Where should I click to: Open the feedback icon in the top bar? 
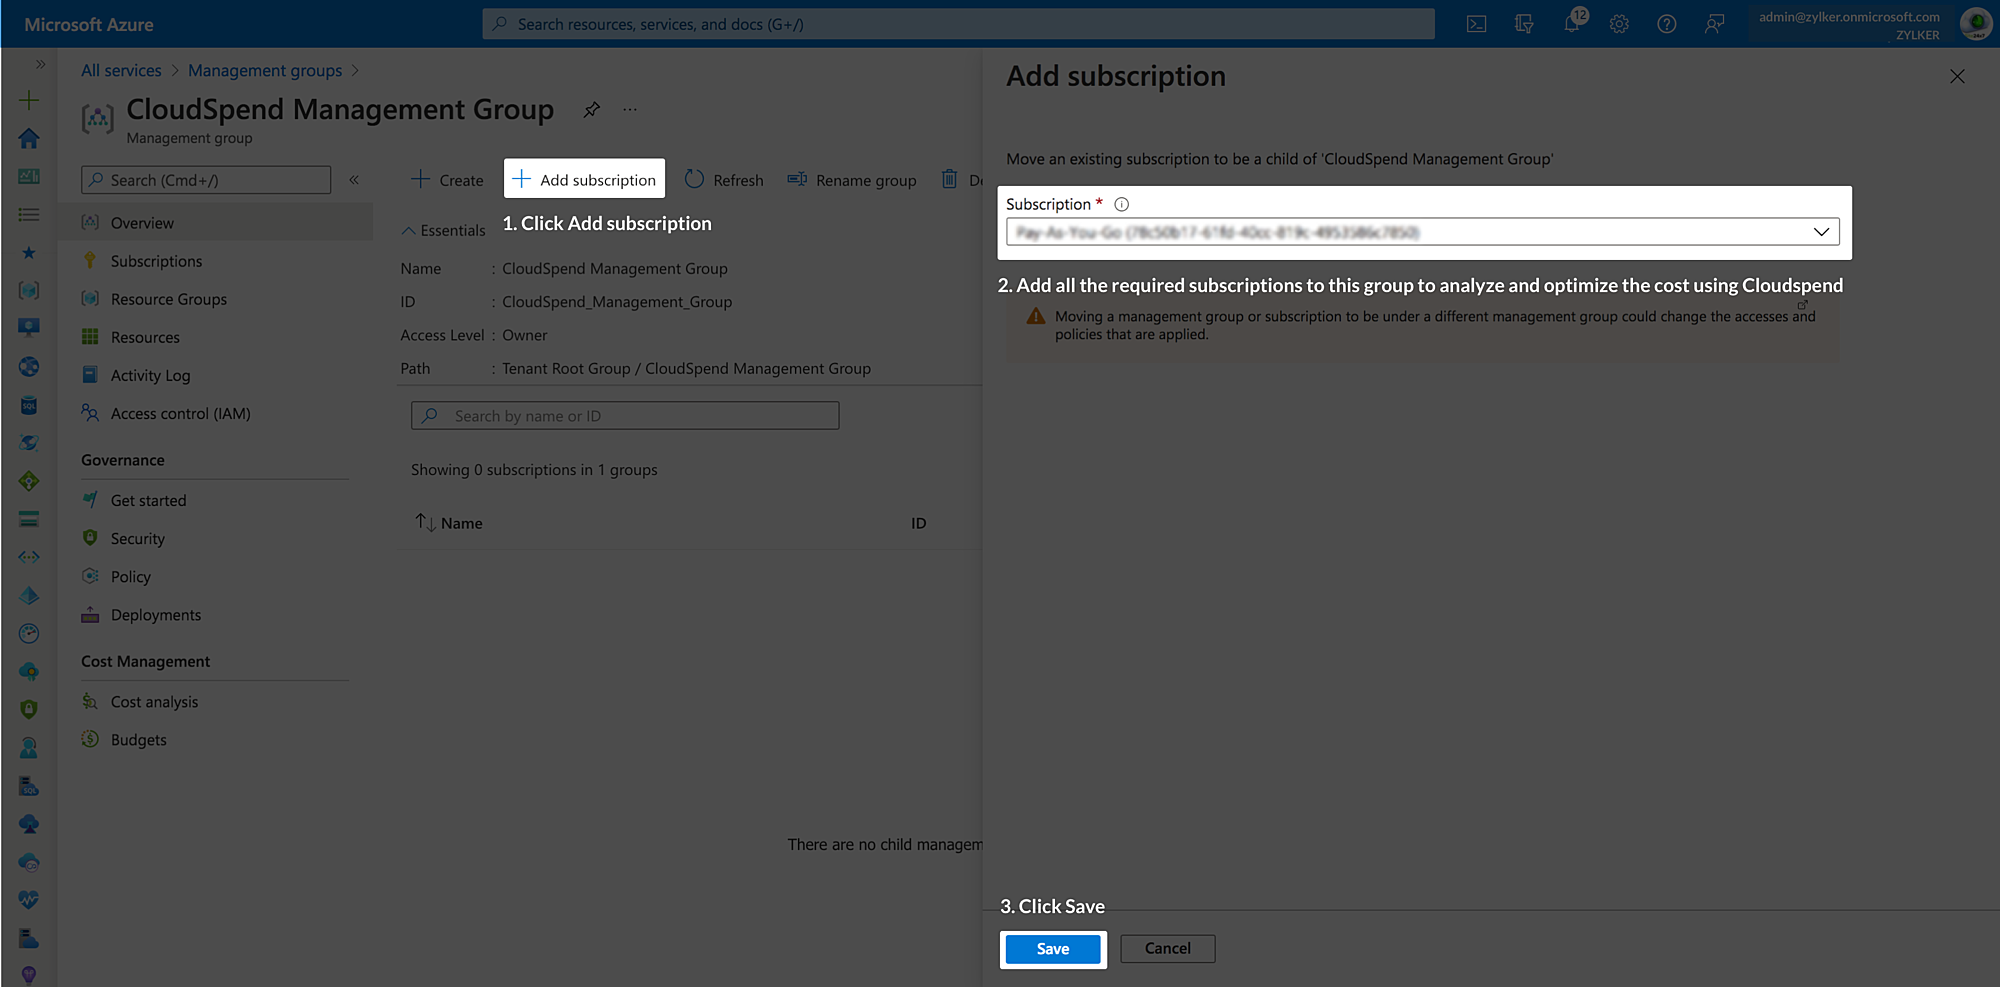click(x=1714, y=23)
